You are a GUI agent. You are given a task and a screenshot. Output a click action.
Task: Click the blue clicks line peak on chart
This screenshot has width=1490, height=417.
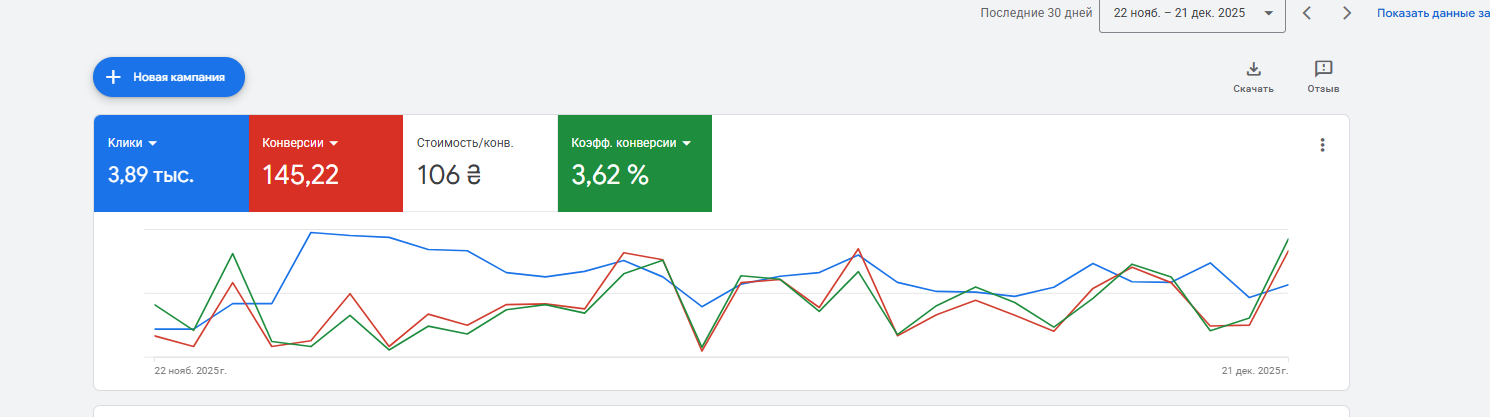pos(311,233)
